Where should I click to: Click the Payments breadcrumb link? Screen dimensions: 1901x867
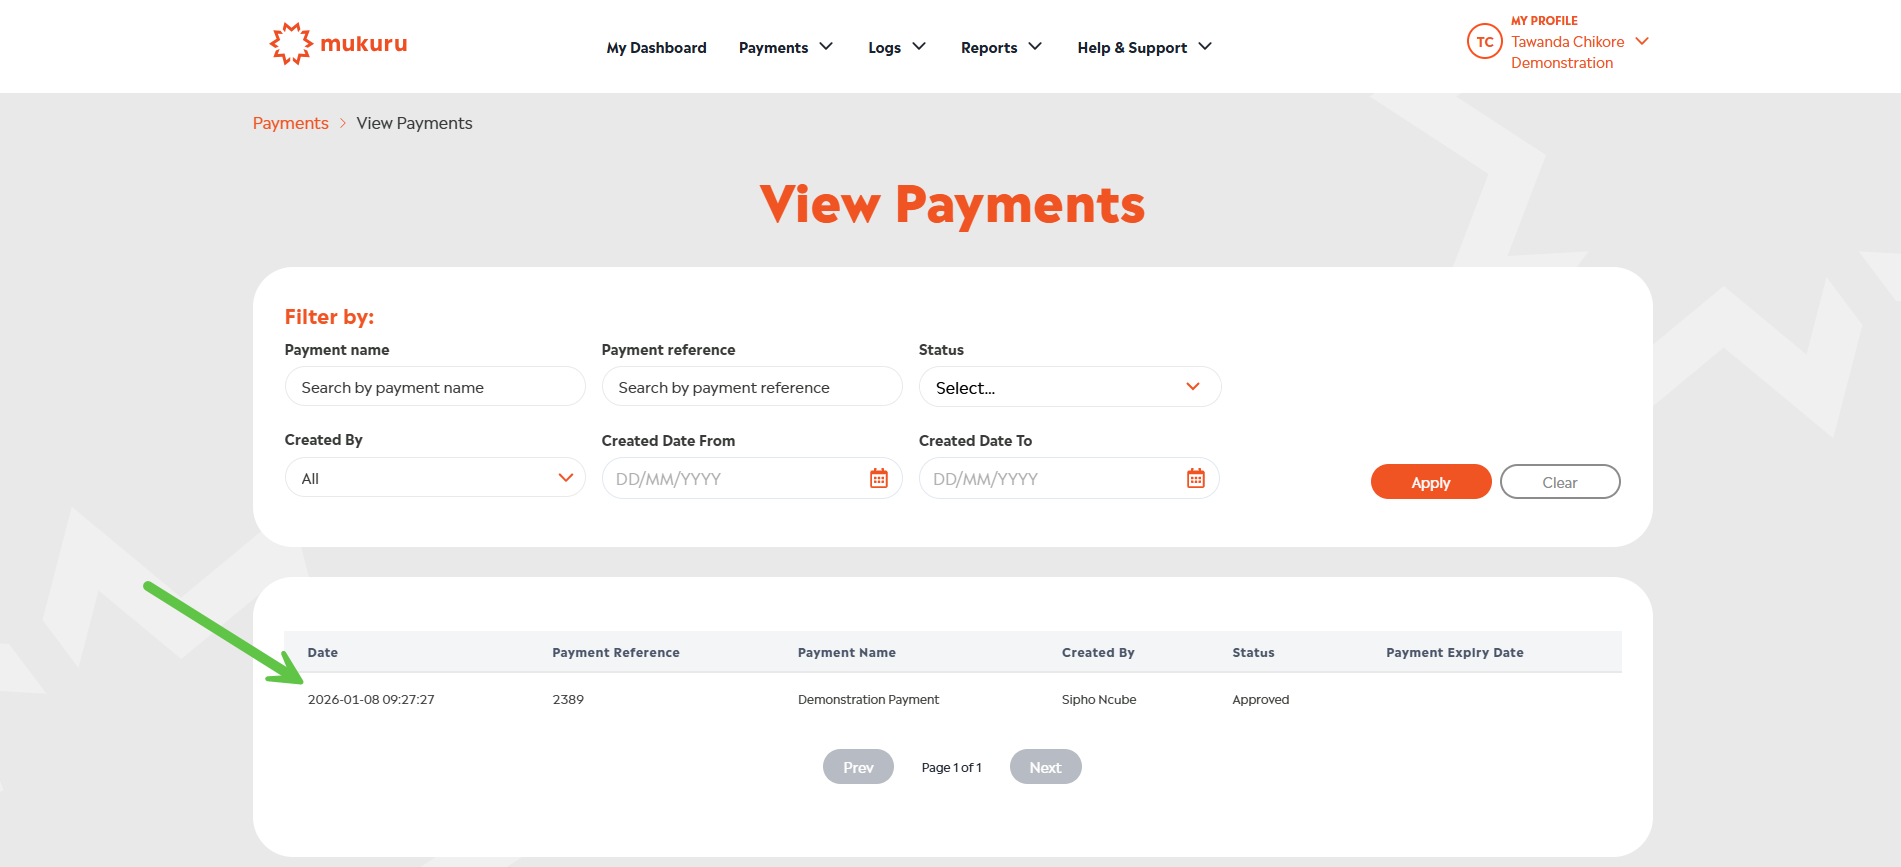290,123
